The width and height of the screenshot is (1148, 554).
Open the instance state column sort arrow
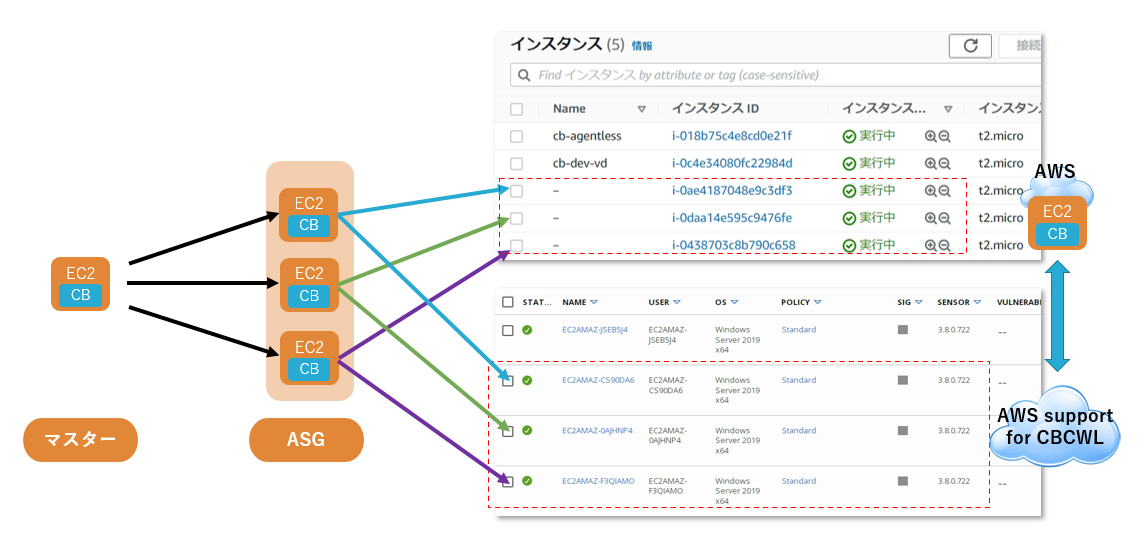coord(948,109)
